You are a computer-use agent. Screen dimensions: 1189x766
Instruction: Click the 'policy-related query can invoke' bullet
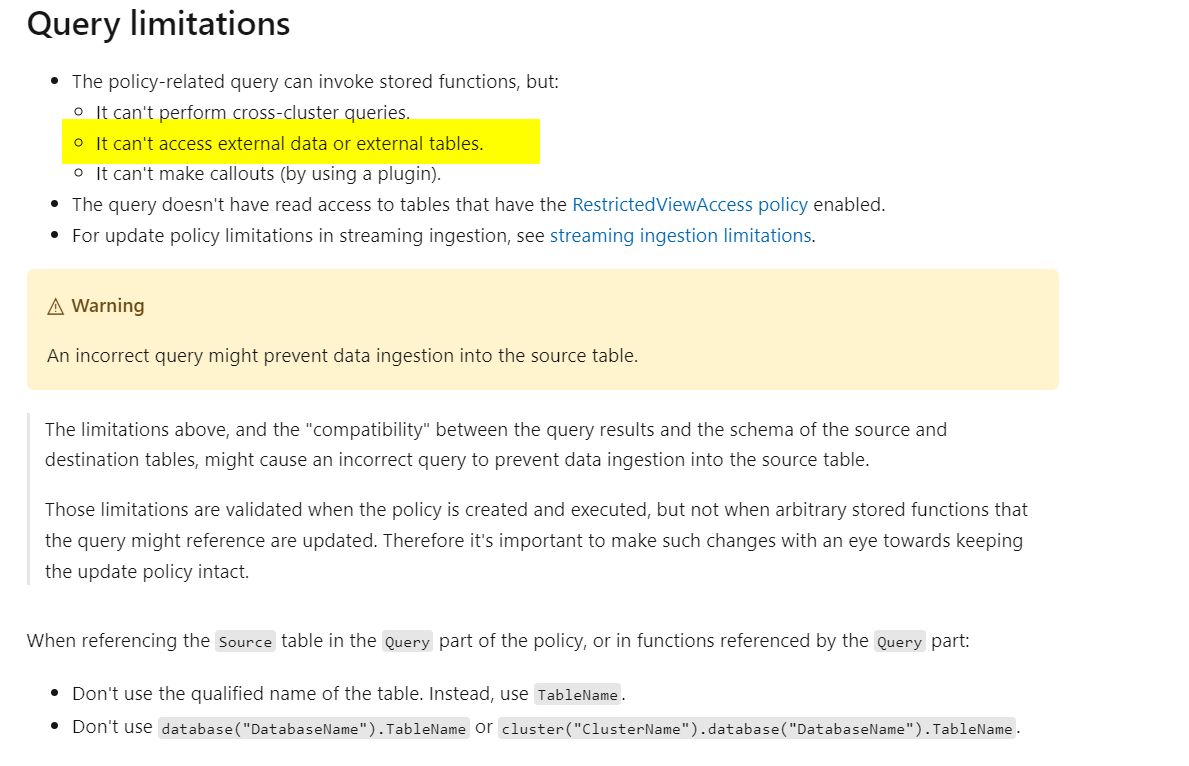pyautogui.click(x=315, y=82)
